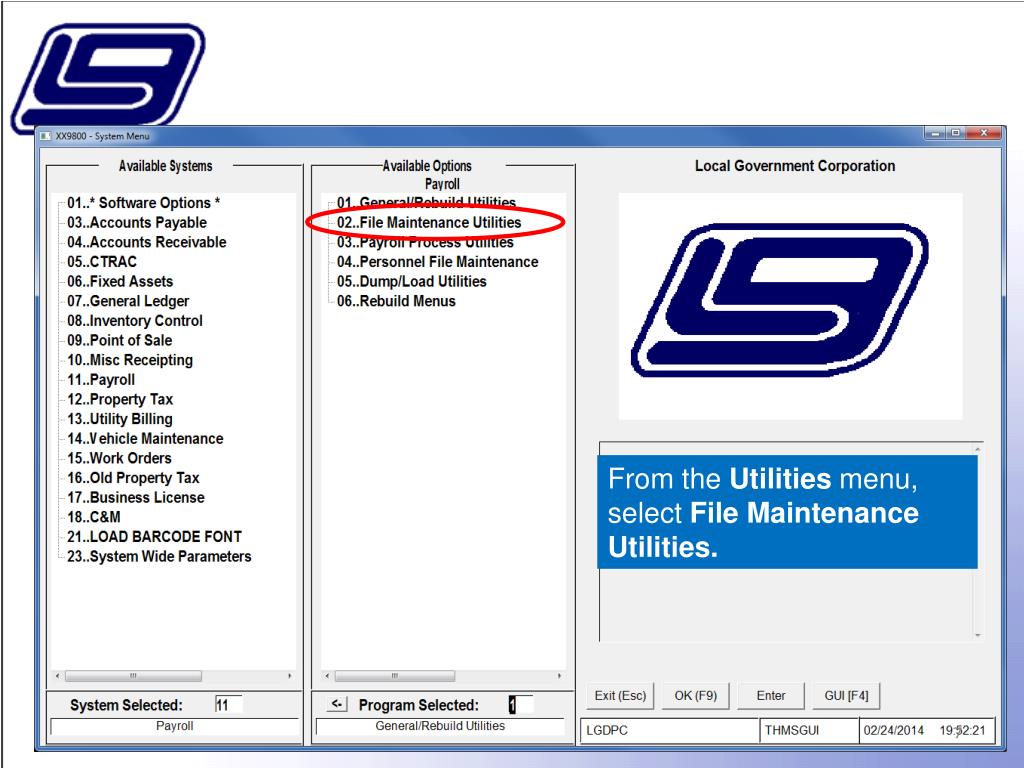Minimize the System Menu window
This screenshot has height=768, width=1024.
935,133
